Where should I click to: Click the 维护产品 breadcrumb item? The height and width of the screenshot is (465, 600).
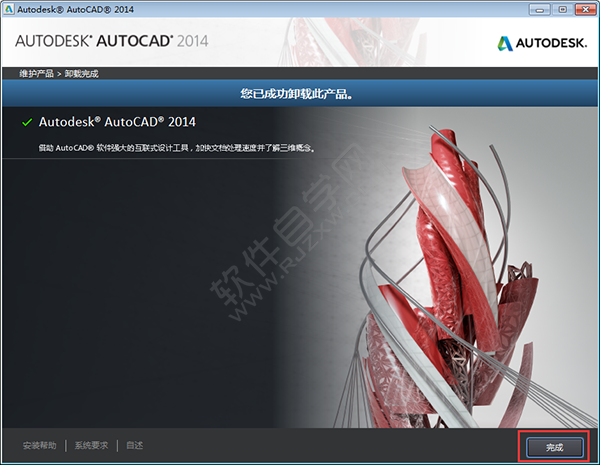point(36,73)
